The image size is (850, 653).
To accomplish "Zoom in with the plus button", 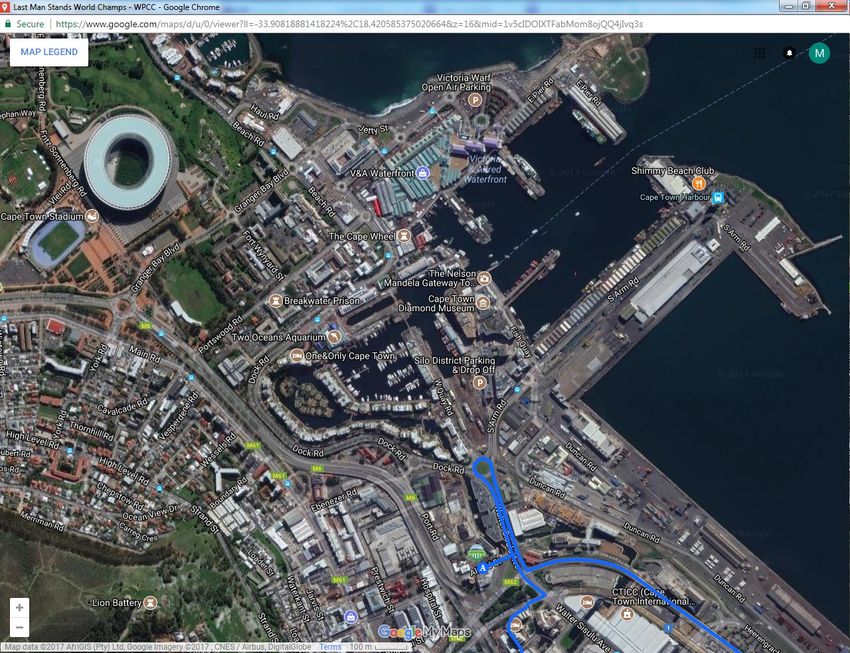I will pos(20,607).
